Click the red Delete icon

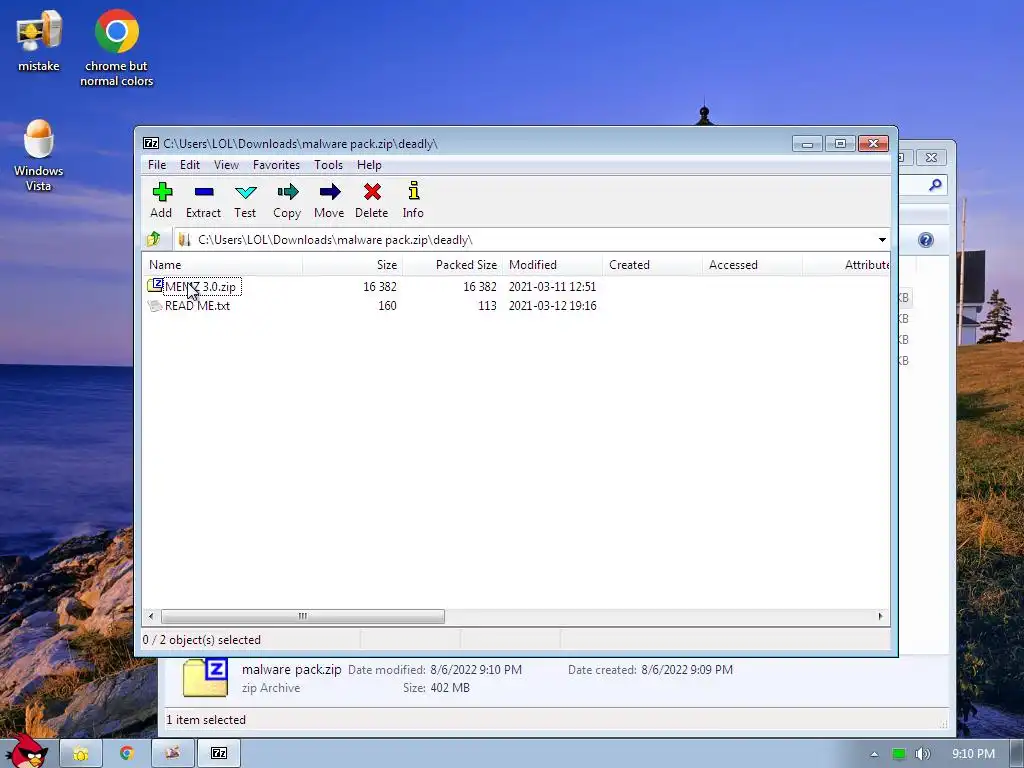coord(372,191)
